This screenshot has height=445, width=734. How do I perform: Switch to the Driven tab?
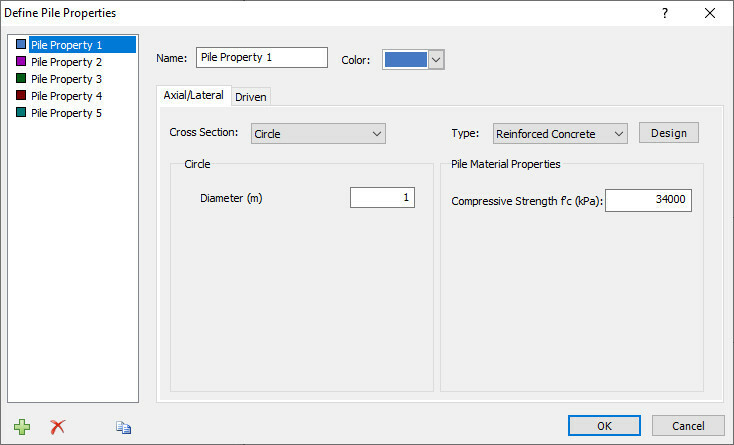pos(251,97)
